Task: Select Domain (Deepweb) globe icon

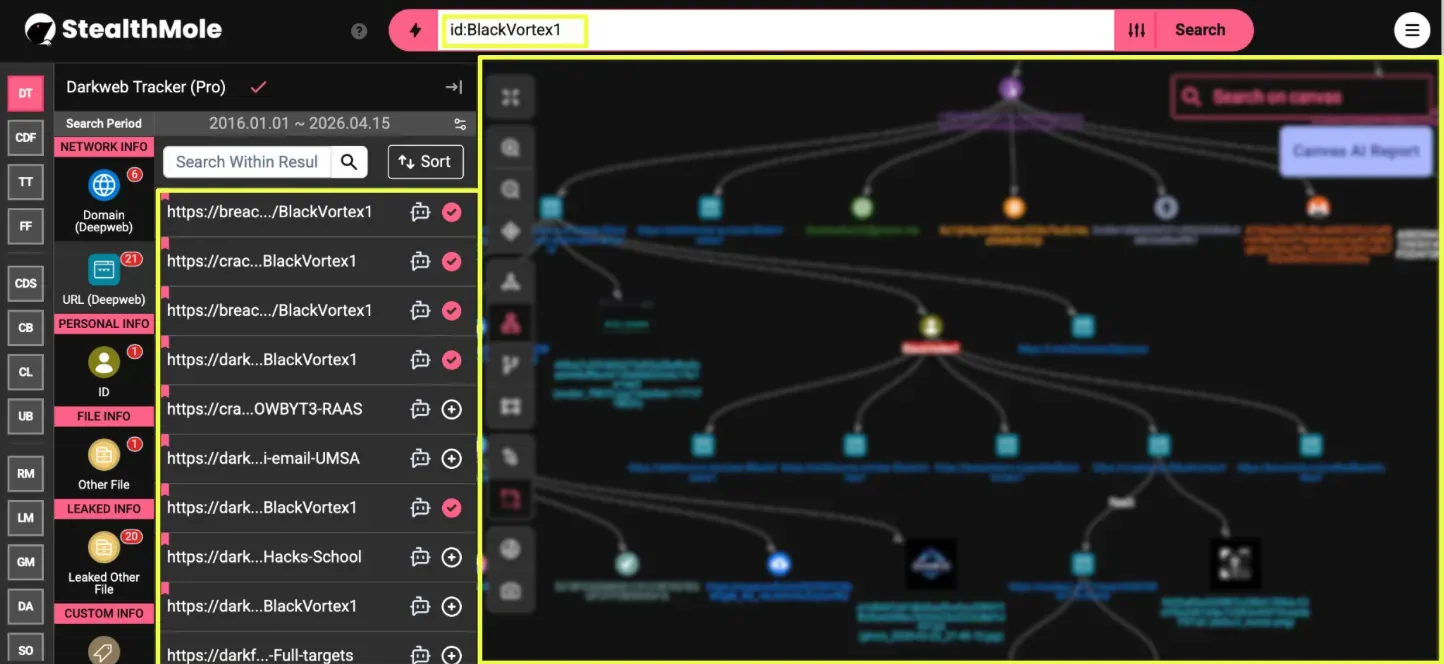Action: [104, 186]
